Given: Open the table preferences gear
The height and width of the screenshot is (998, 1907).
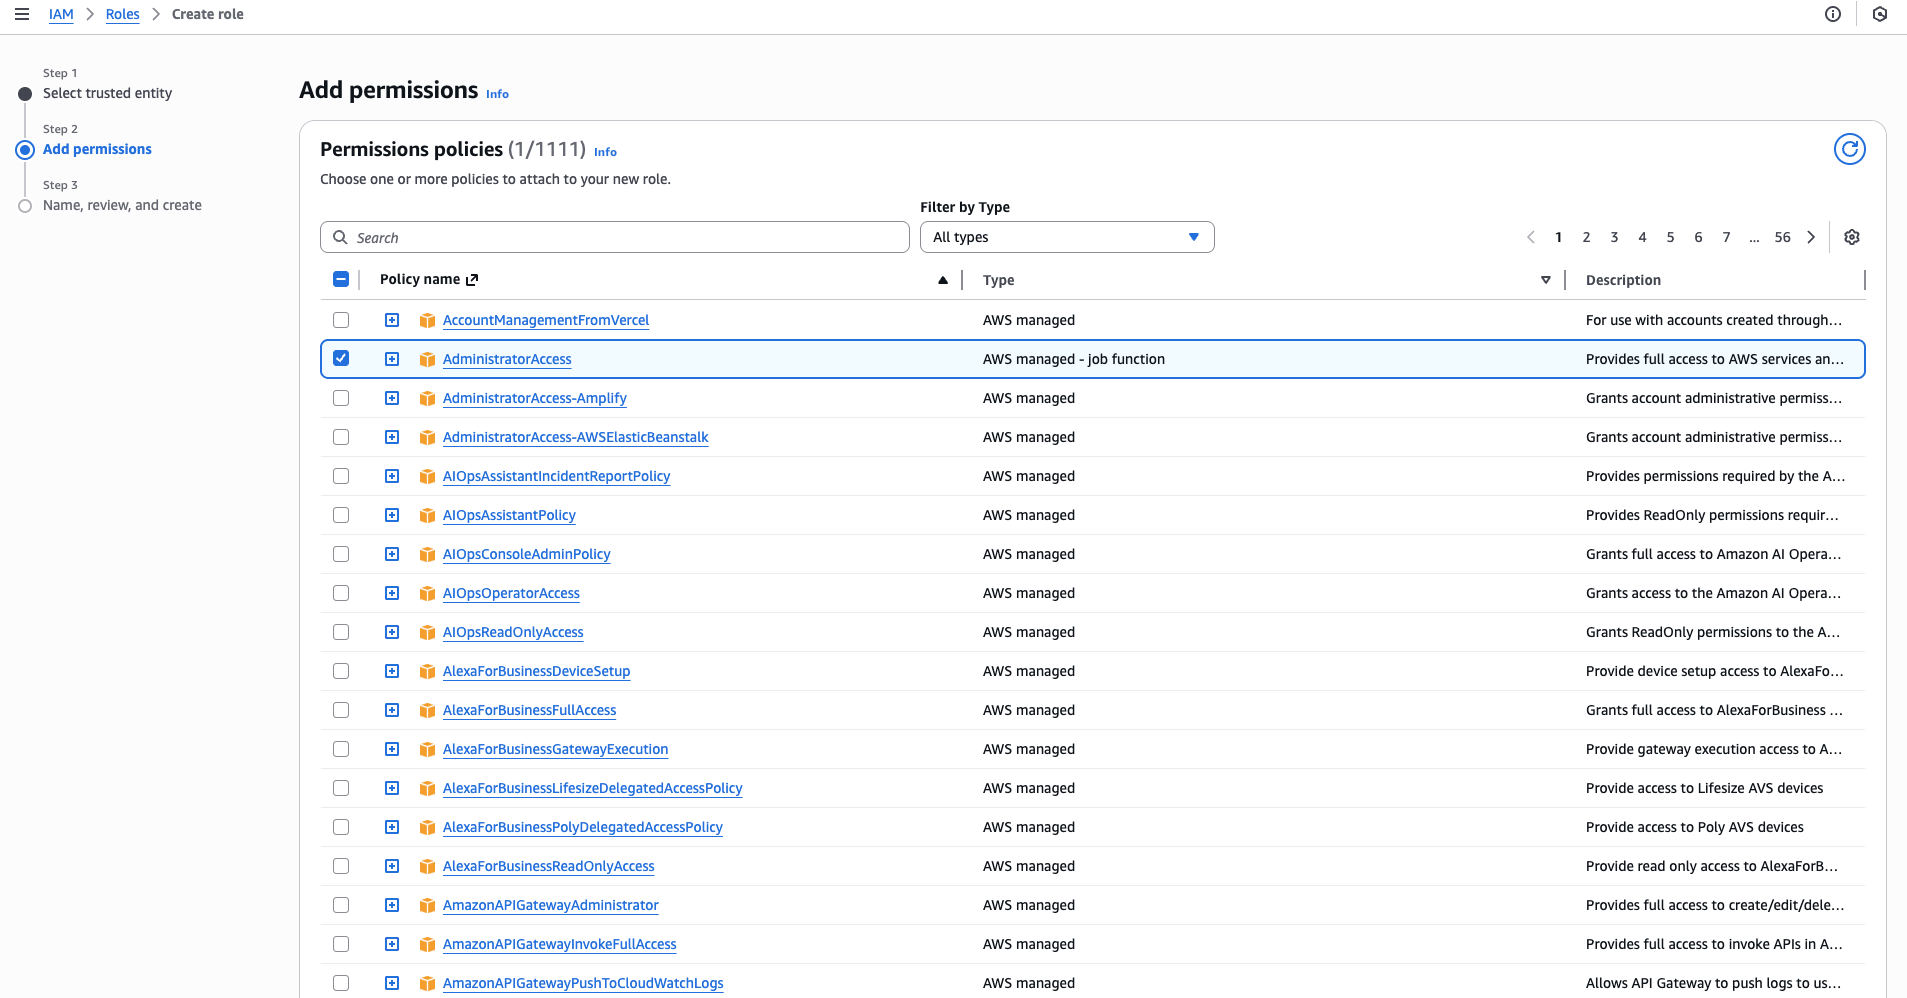Looking at the screenshot, I should tap(1851, 237).
